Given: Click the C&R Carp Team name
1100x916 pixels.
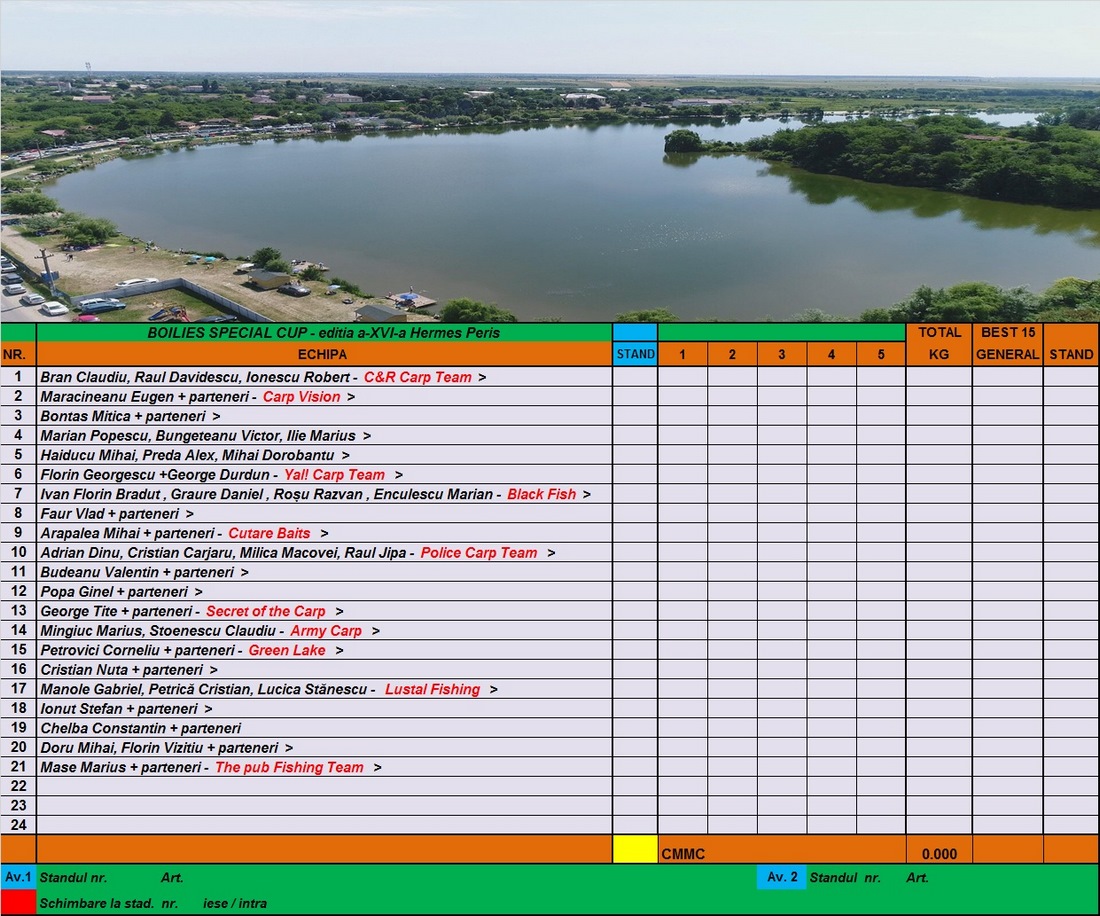Looking at the screenshot, I should pyautogui.click(x=417, y=377).
